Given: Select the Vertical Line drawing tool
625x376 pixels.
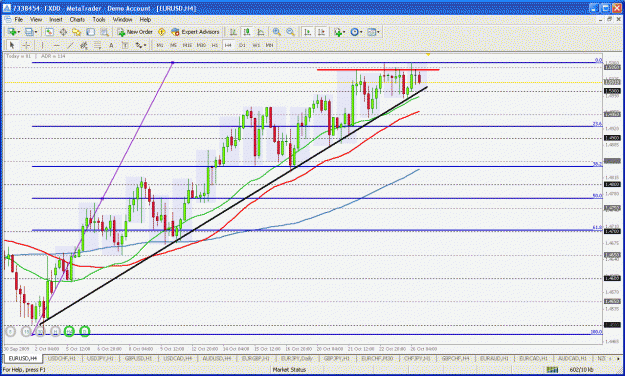Looking at the screenshot, I should pos(42,45).
